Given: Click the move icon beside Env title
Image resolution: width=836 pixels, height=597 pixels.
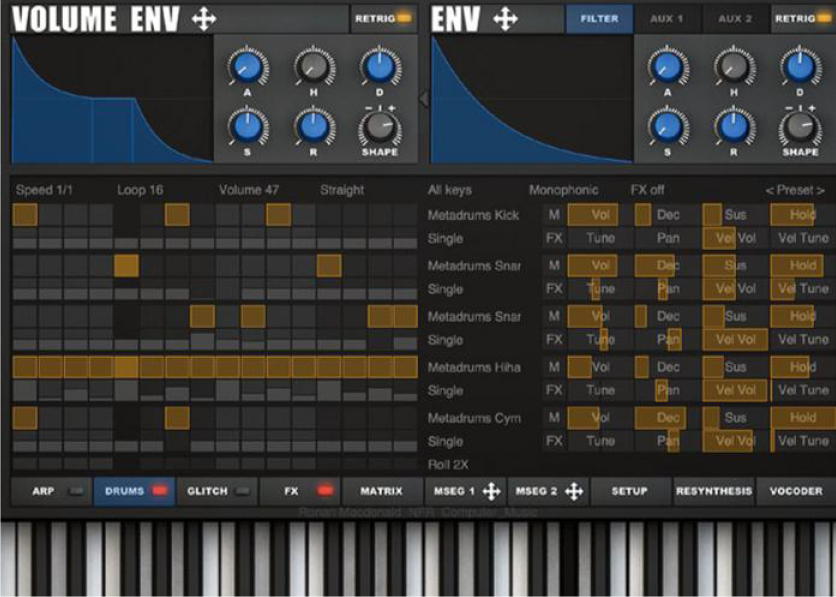Looking at the screenshot, I should coord(505,19).
